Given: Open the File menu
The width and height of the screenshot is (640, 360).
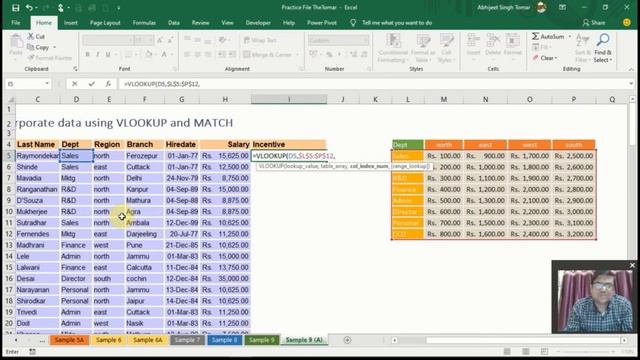Looking at the screenshot, I should point(16,23).
